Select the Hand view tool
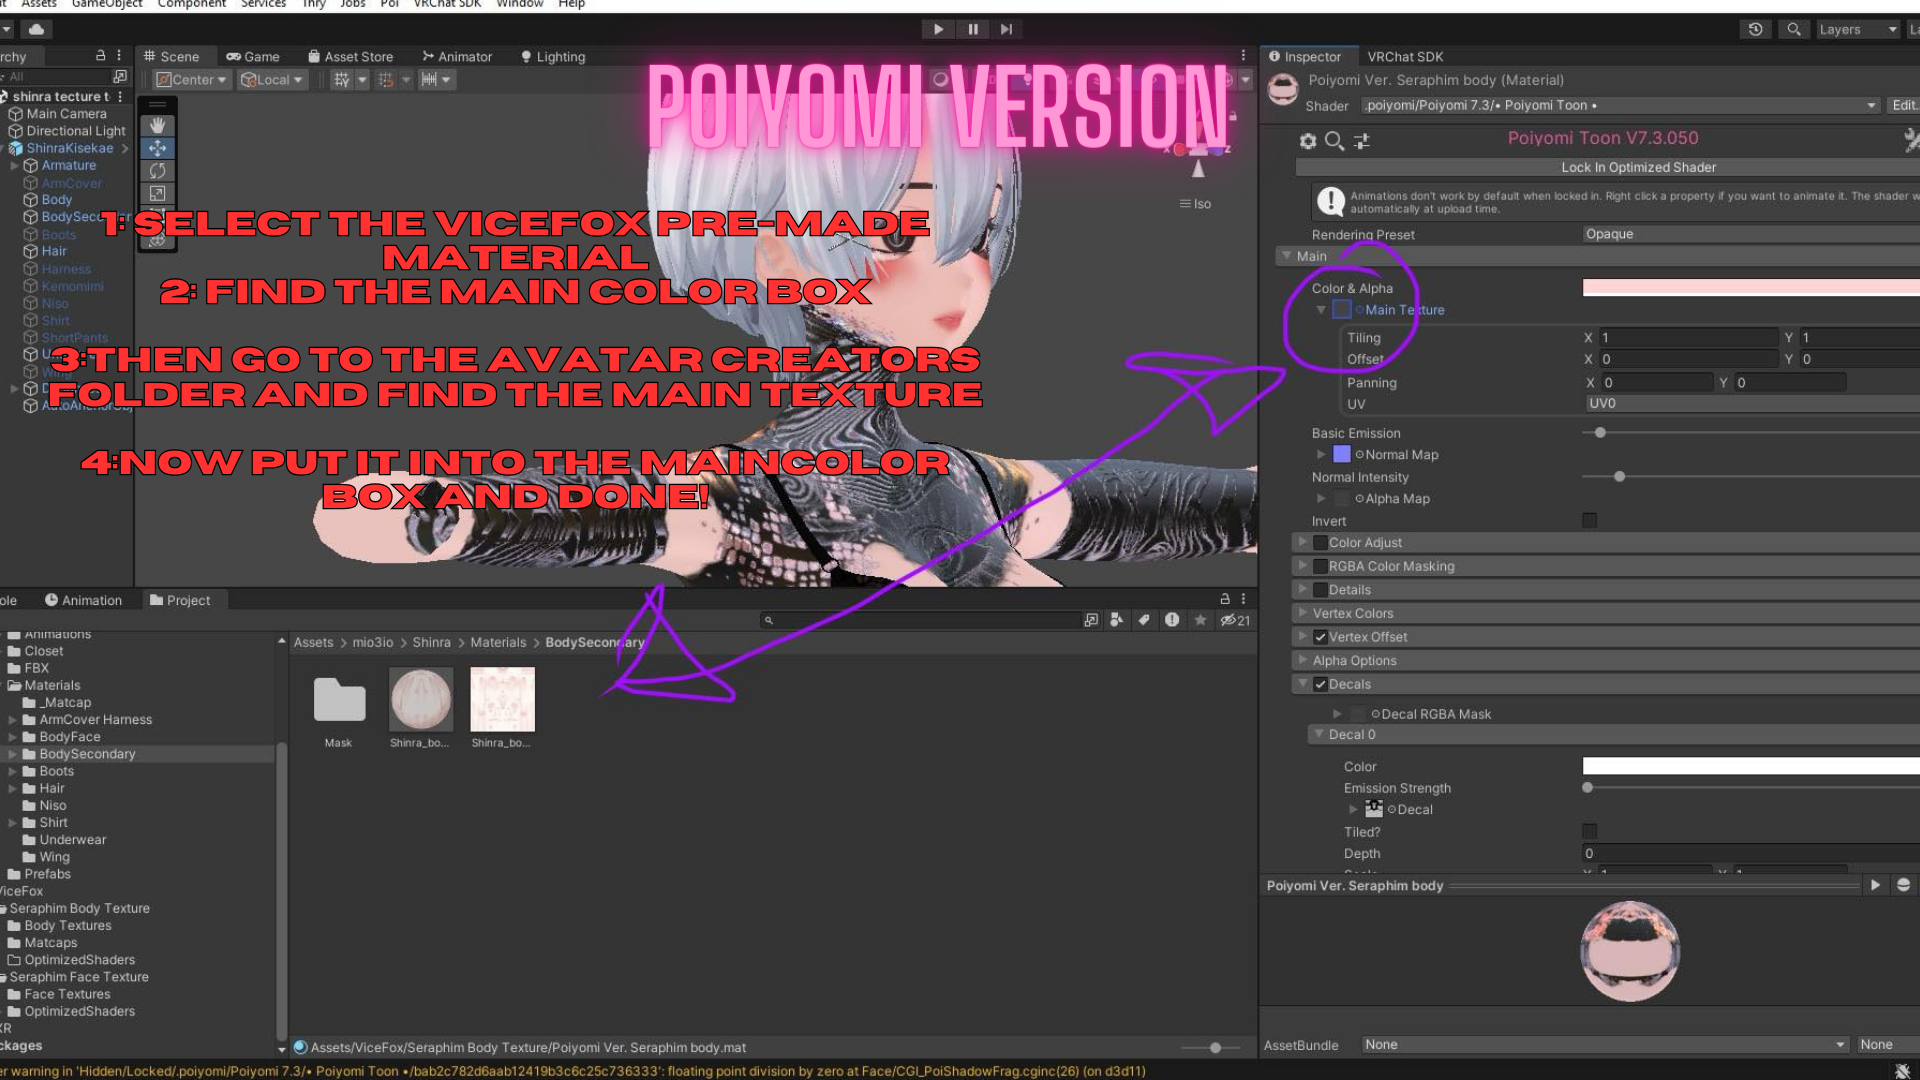1920x1080 pixels. [x=157, y=125]
